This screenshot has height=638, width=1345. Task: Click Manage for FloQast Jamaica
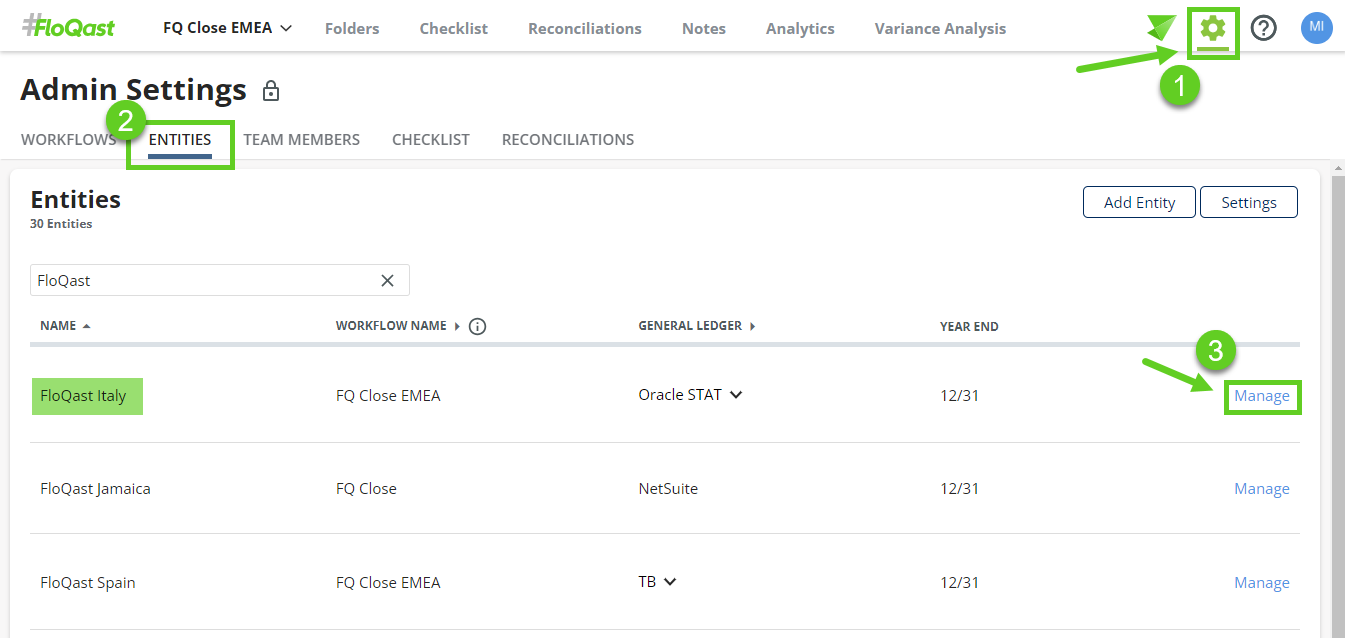click(x=1262, y=489)
